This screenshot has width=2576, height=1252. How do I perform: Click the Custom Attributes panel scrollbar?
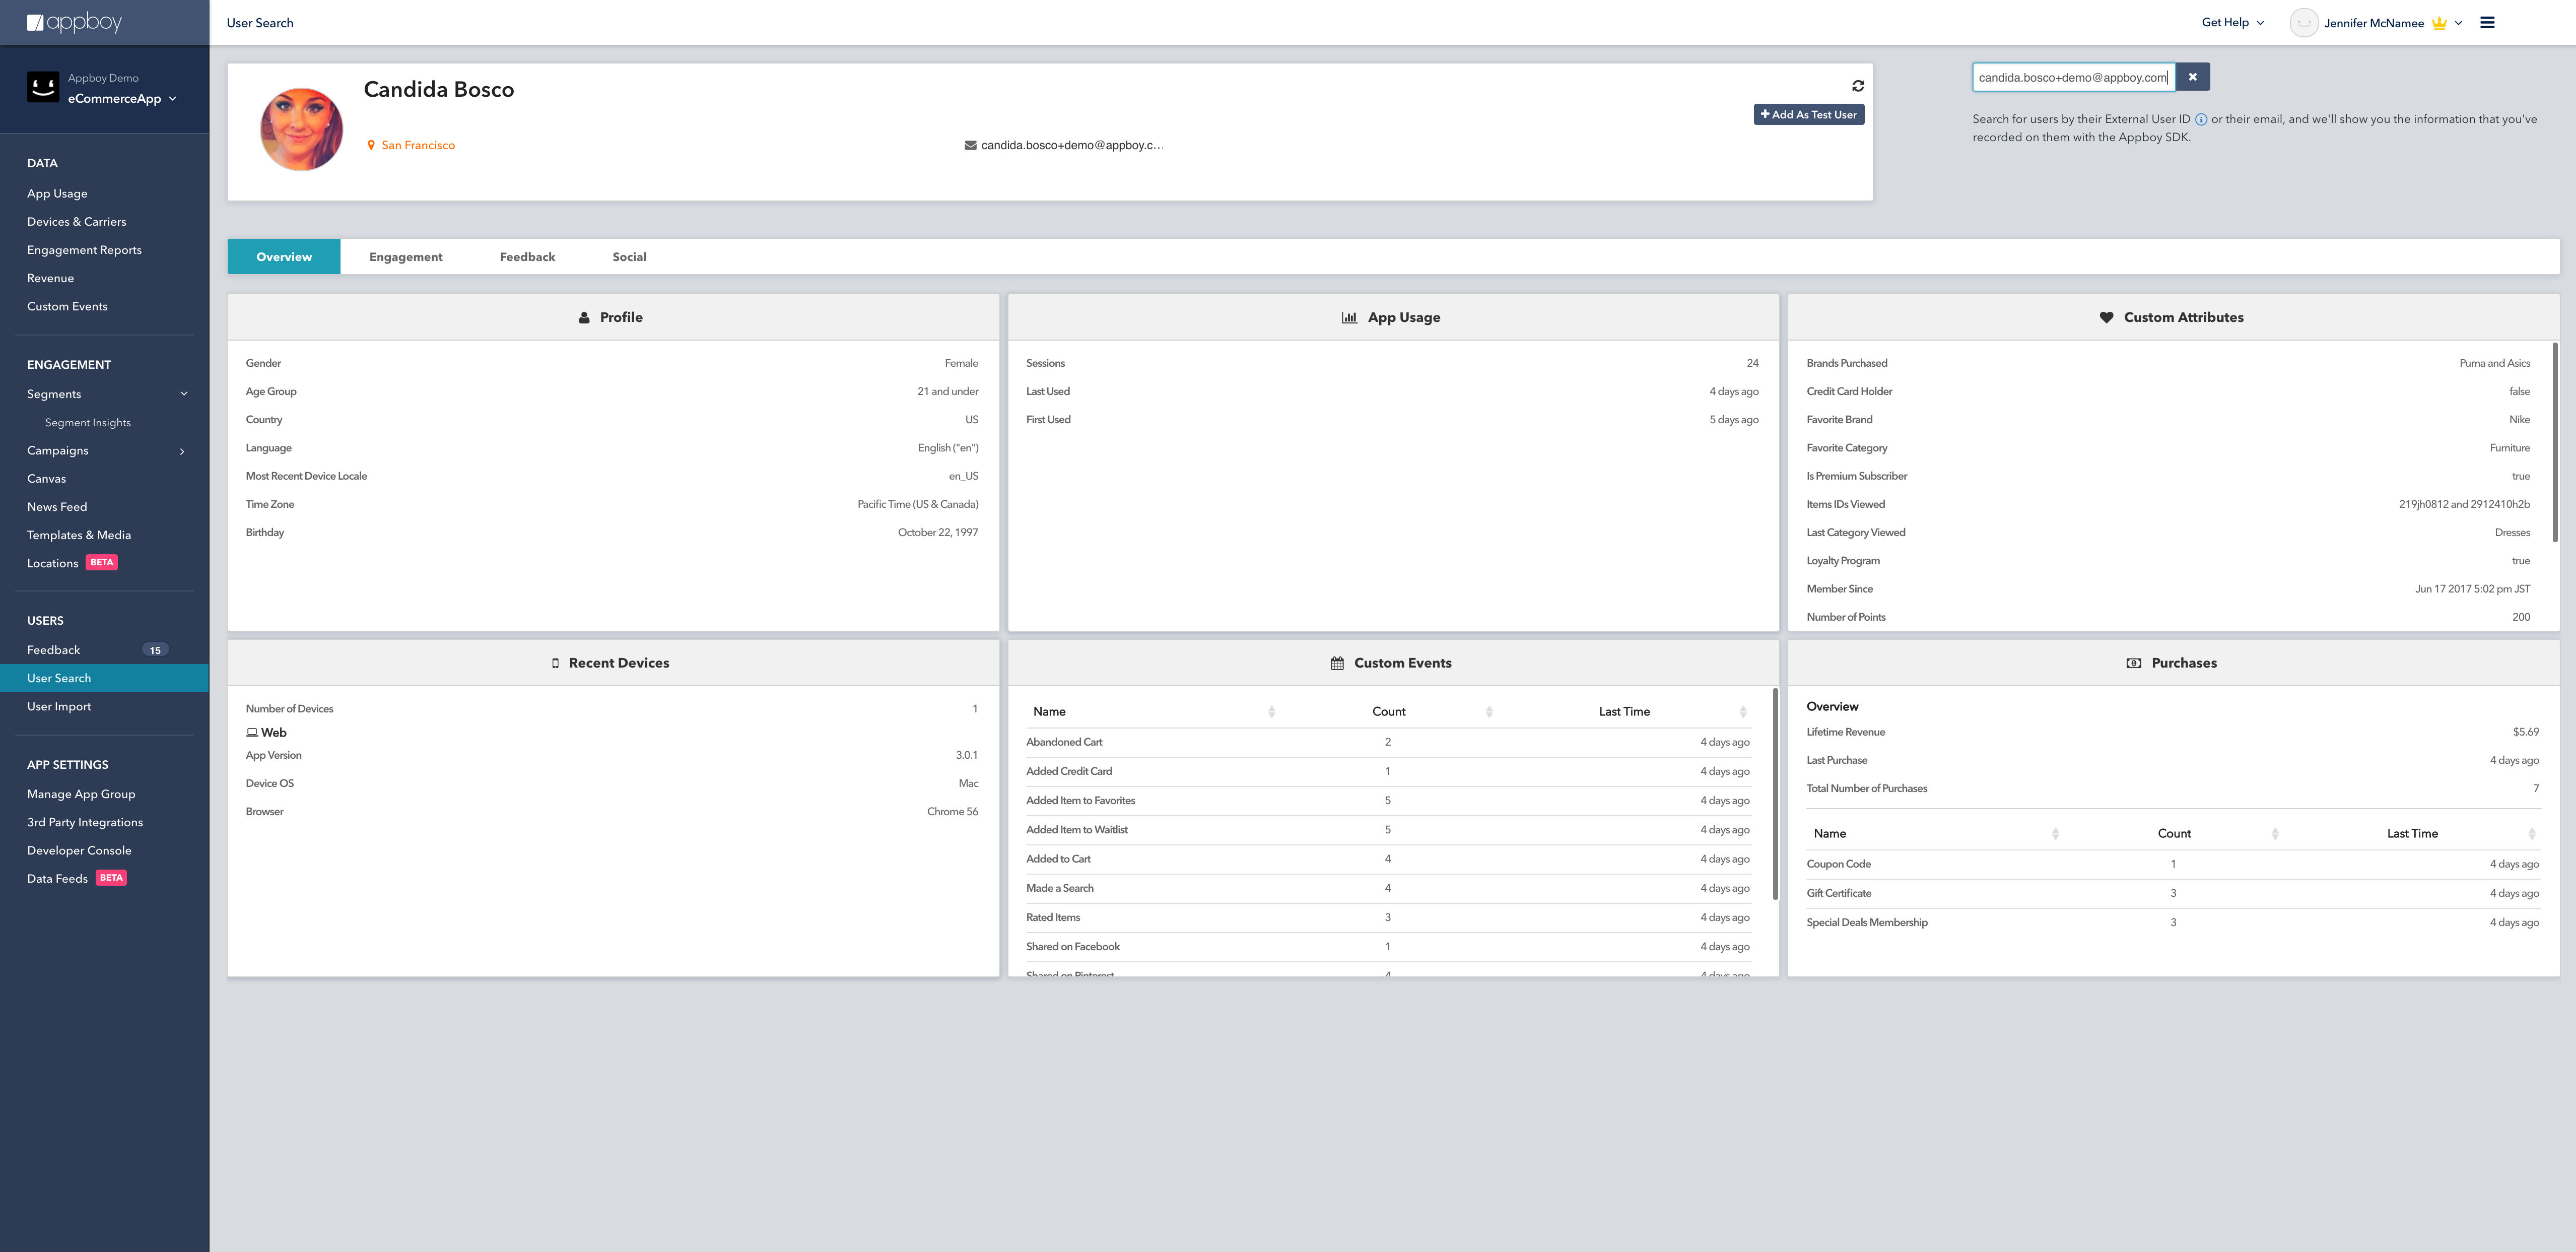[x=2555, y=442]
